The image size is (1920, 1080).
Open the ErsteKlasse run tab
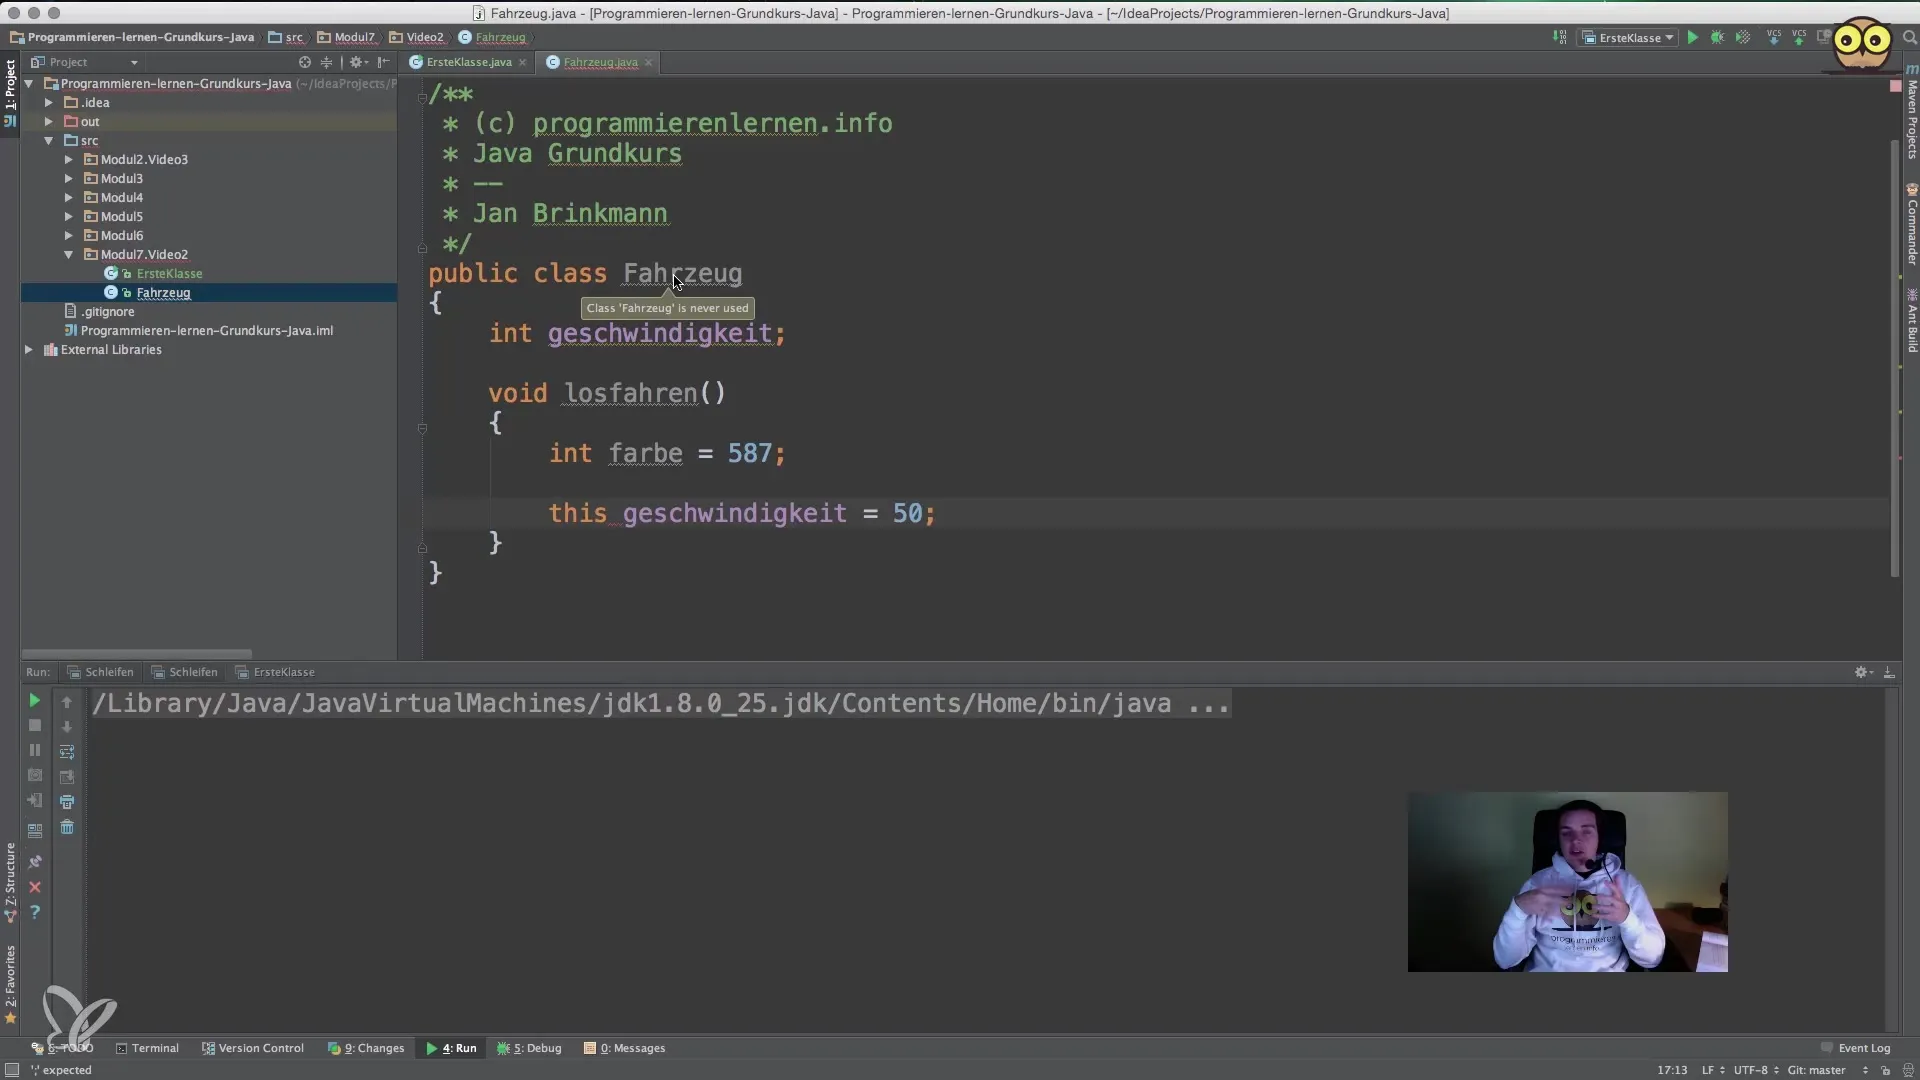(275, 672)
